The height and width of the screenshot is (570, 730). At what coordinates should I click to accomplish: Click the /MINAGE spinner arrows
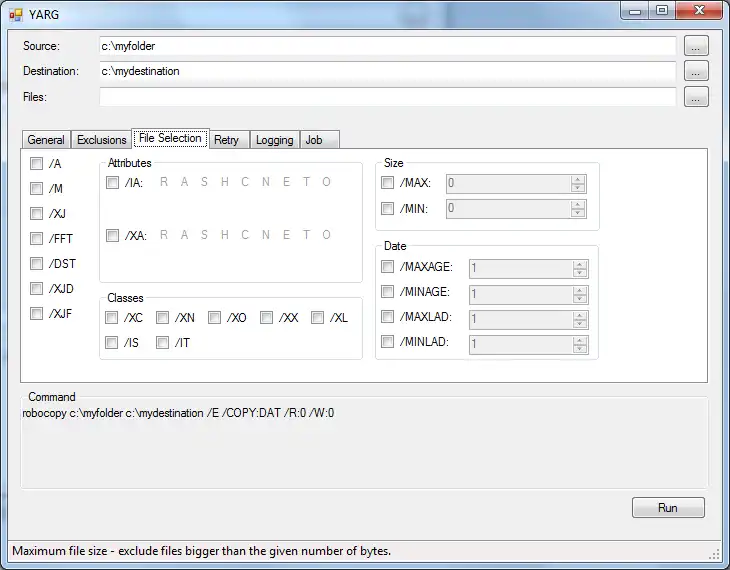click(x=580, y=294)
